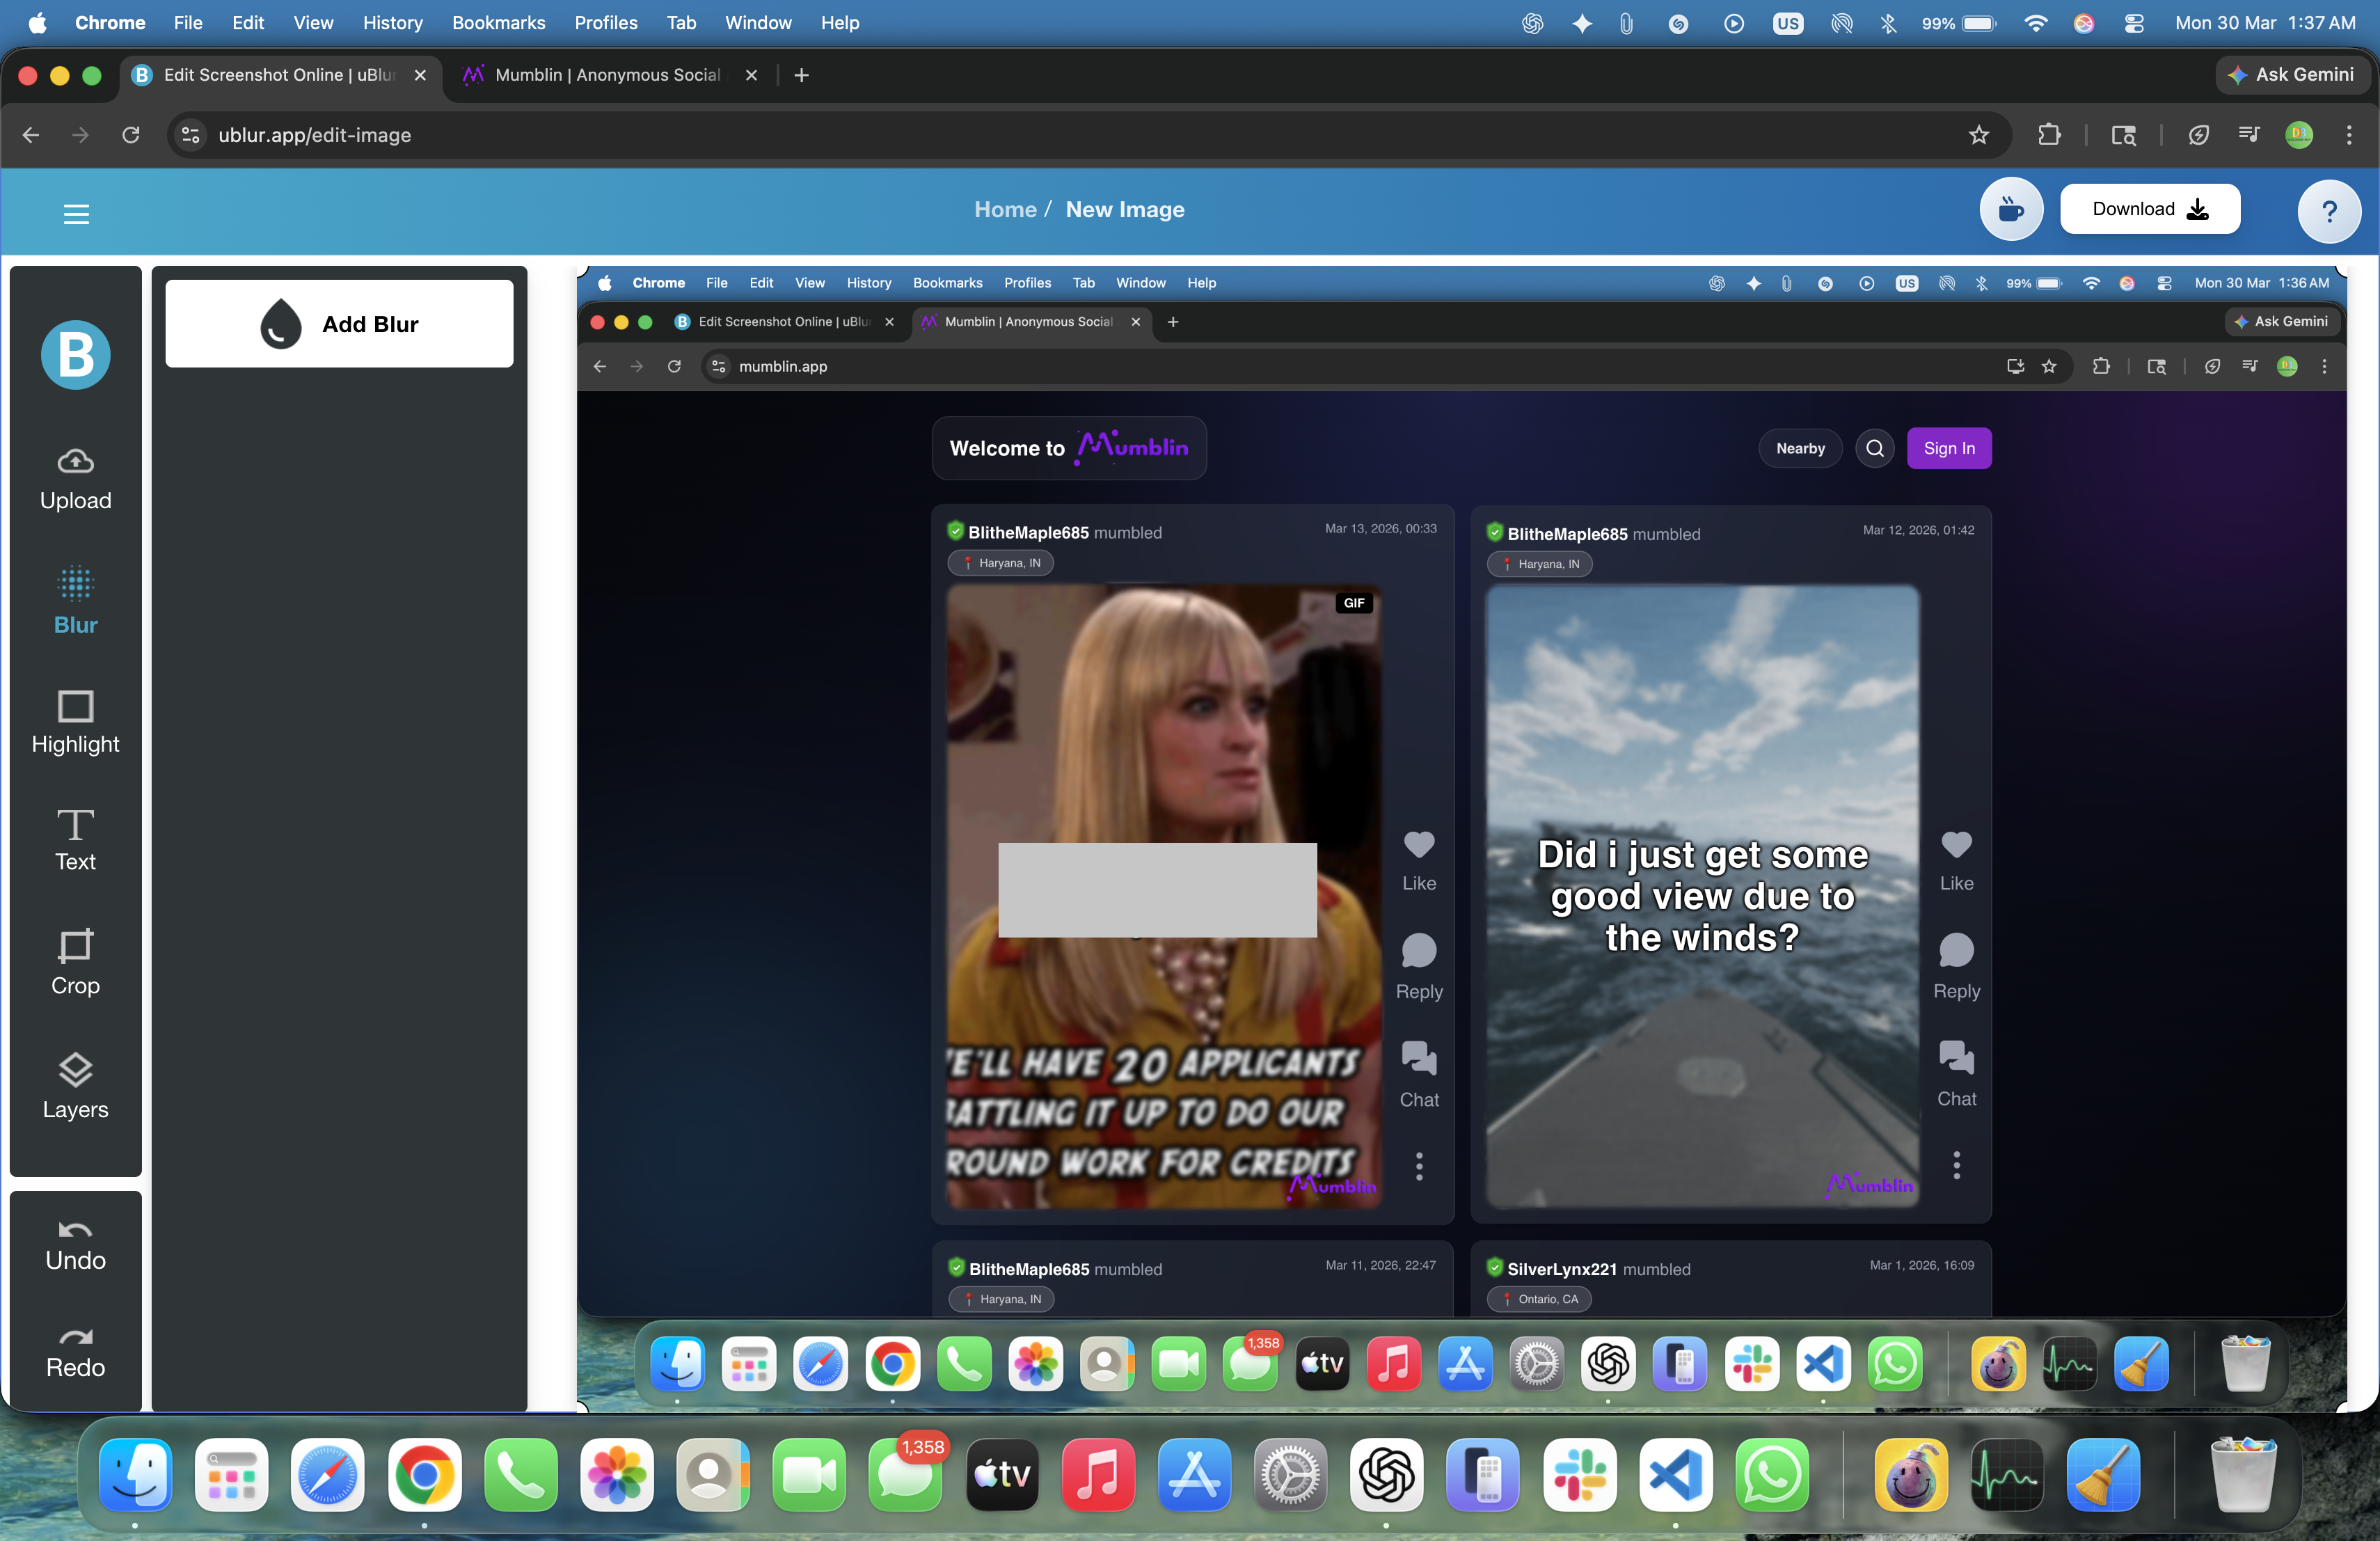
Task: Select the Crop tool
Action: coord(75,962)
